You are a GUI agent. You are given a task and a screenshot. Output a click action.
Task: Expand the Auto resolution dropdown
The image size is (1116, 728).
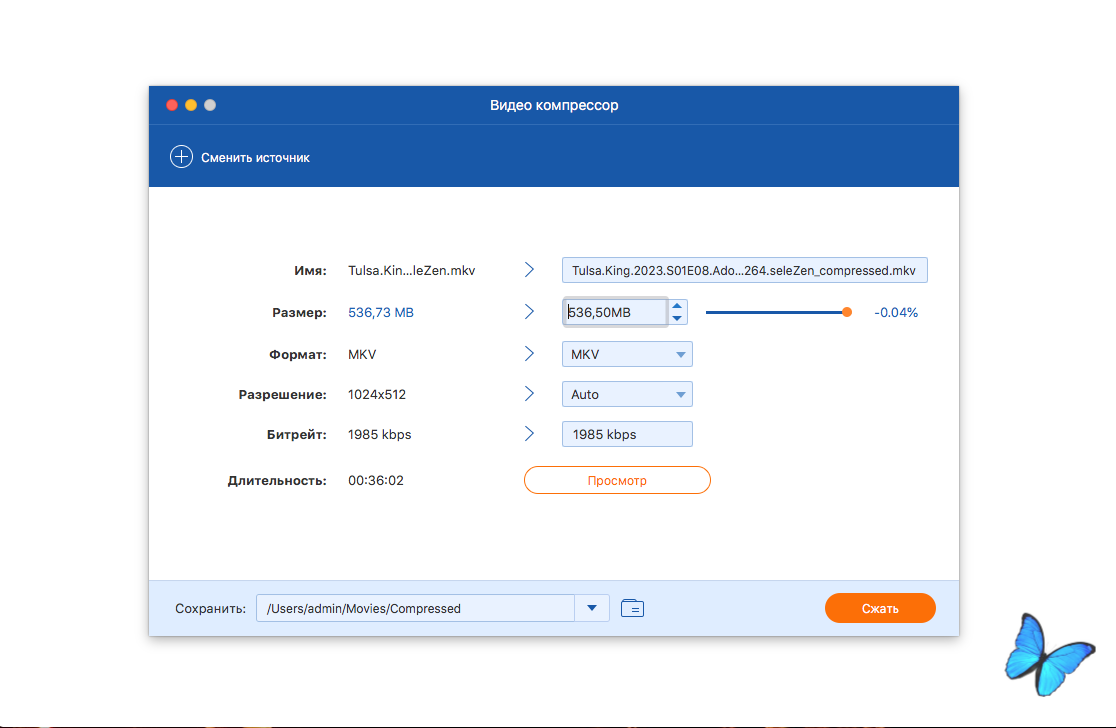[x=627, y=394]
